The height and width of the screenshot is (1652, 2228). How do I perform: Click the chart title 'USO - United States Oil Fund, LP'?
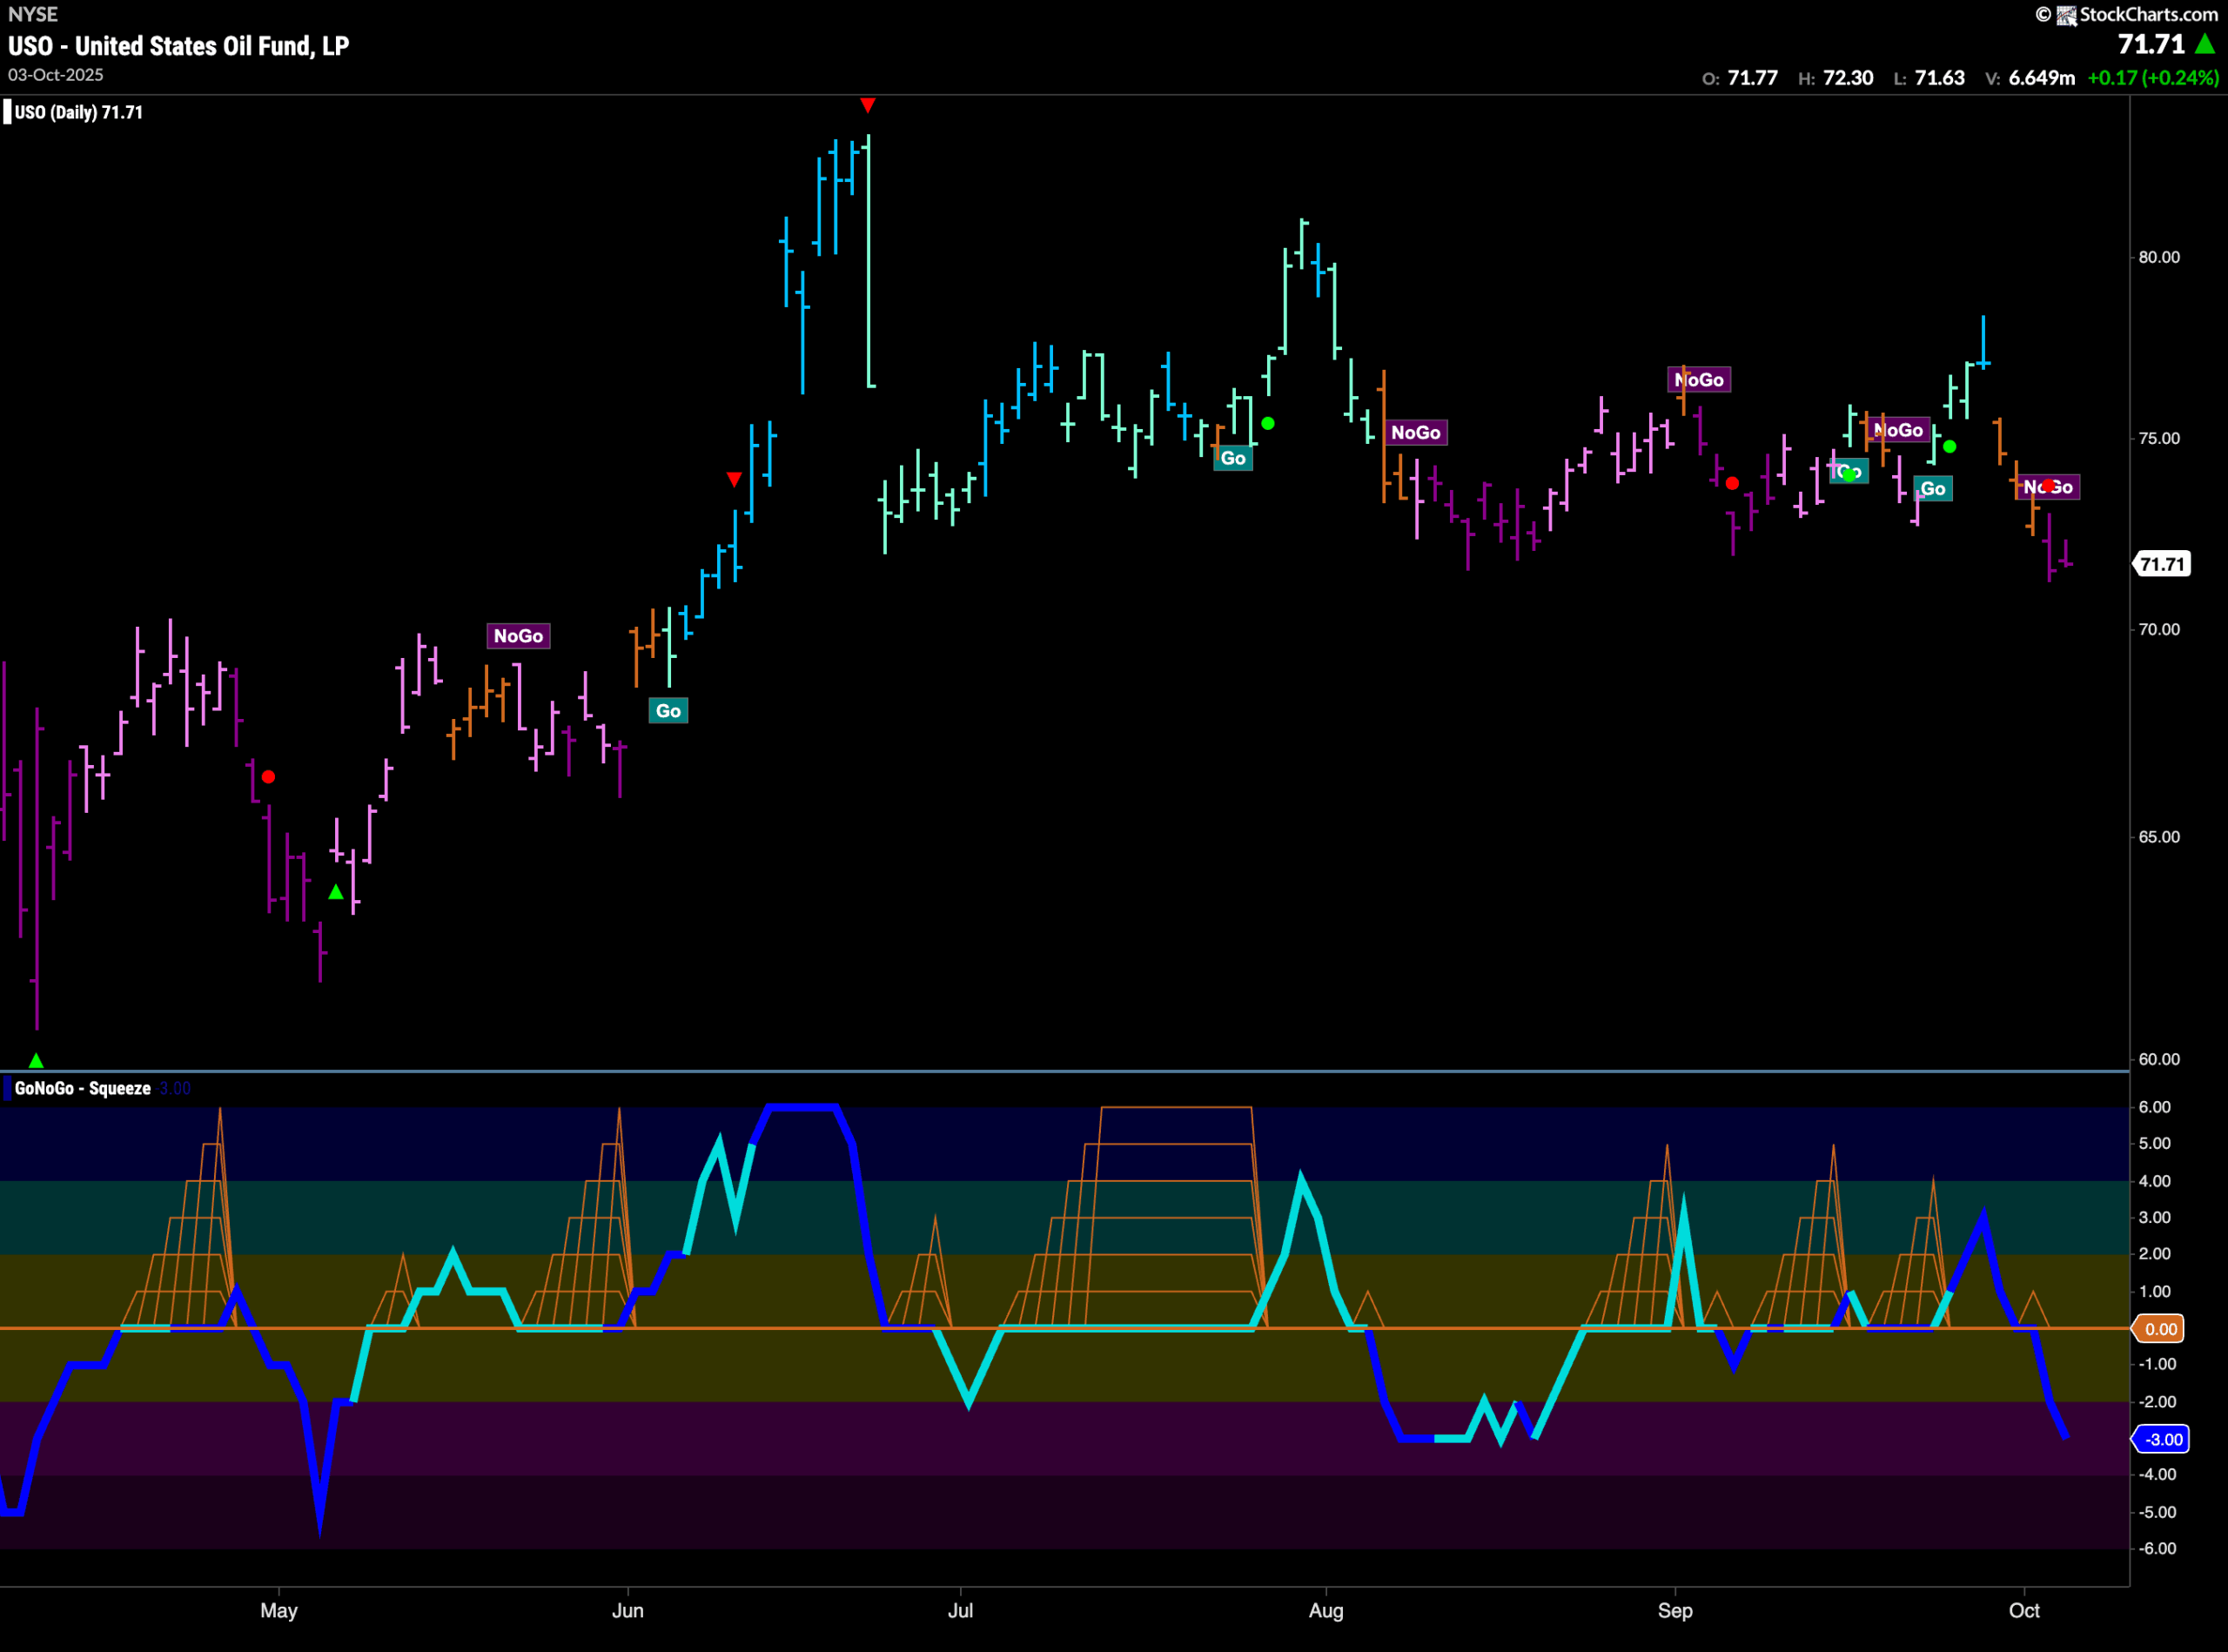point(179,46)
